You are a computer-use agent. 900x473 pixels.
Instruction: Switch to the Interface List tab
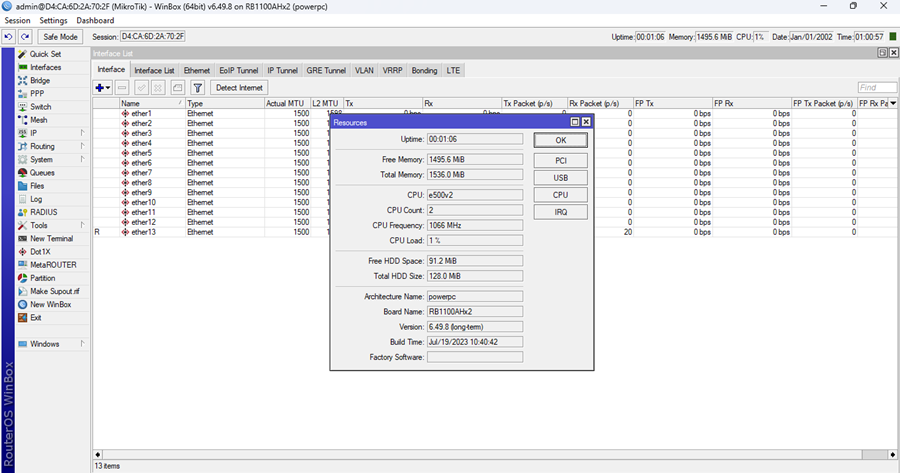[154, 71]
